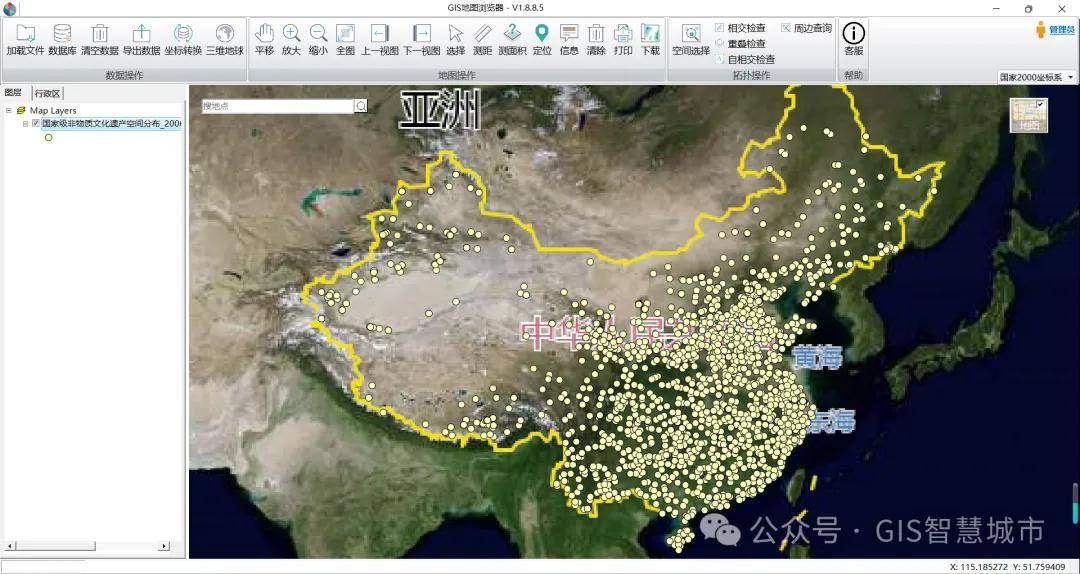Click the 搜地点 place search field
The width and height of the screenshot is (1080, 574).
coord(277,105)
